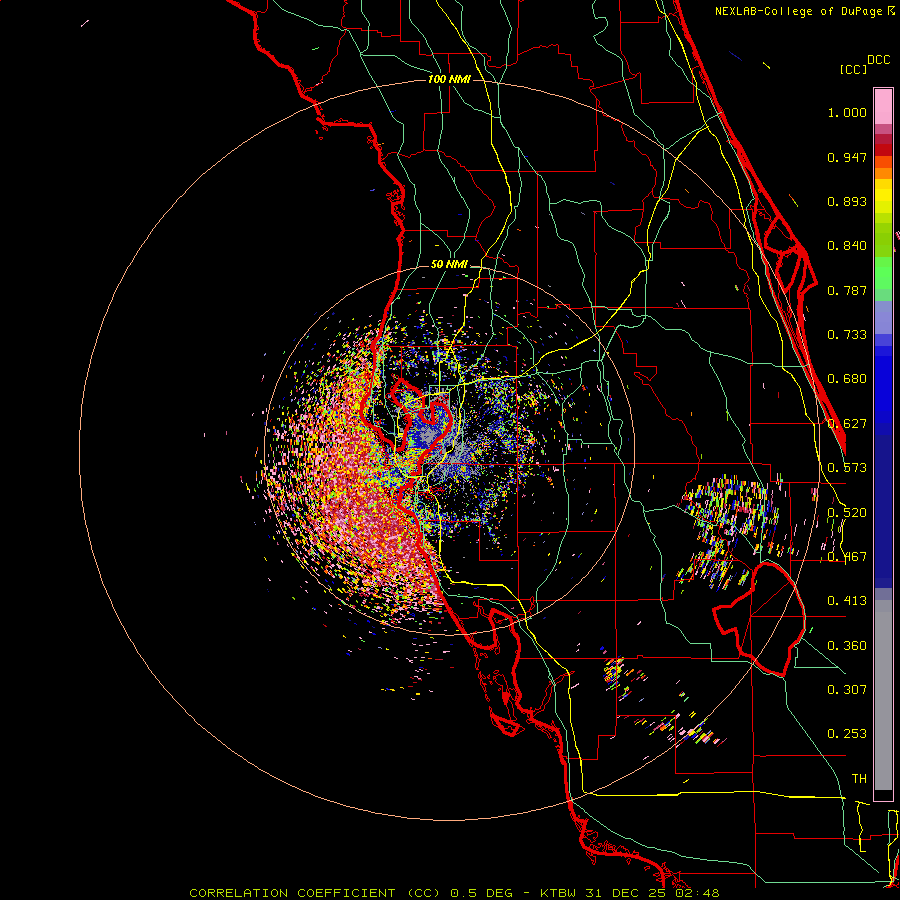Click the 100 NMI range ring label
Viewport: 900px width, 900px height.
tap(449, 79)
